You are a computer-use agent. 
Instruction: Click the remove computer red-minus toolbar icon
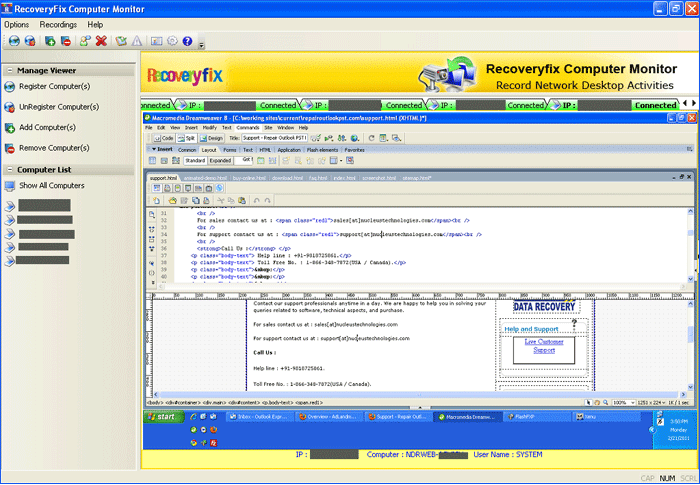(x=66, y=41)
